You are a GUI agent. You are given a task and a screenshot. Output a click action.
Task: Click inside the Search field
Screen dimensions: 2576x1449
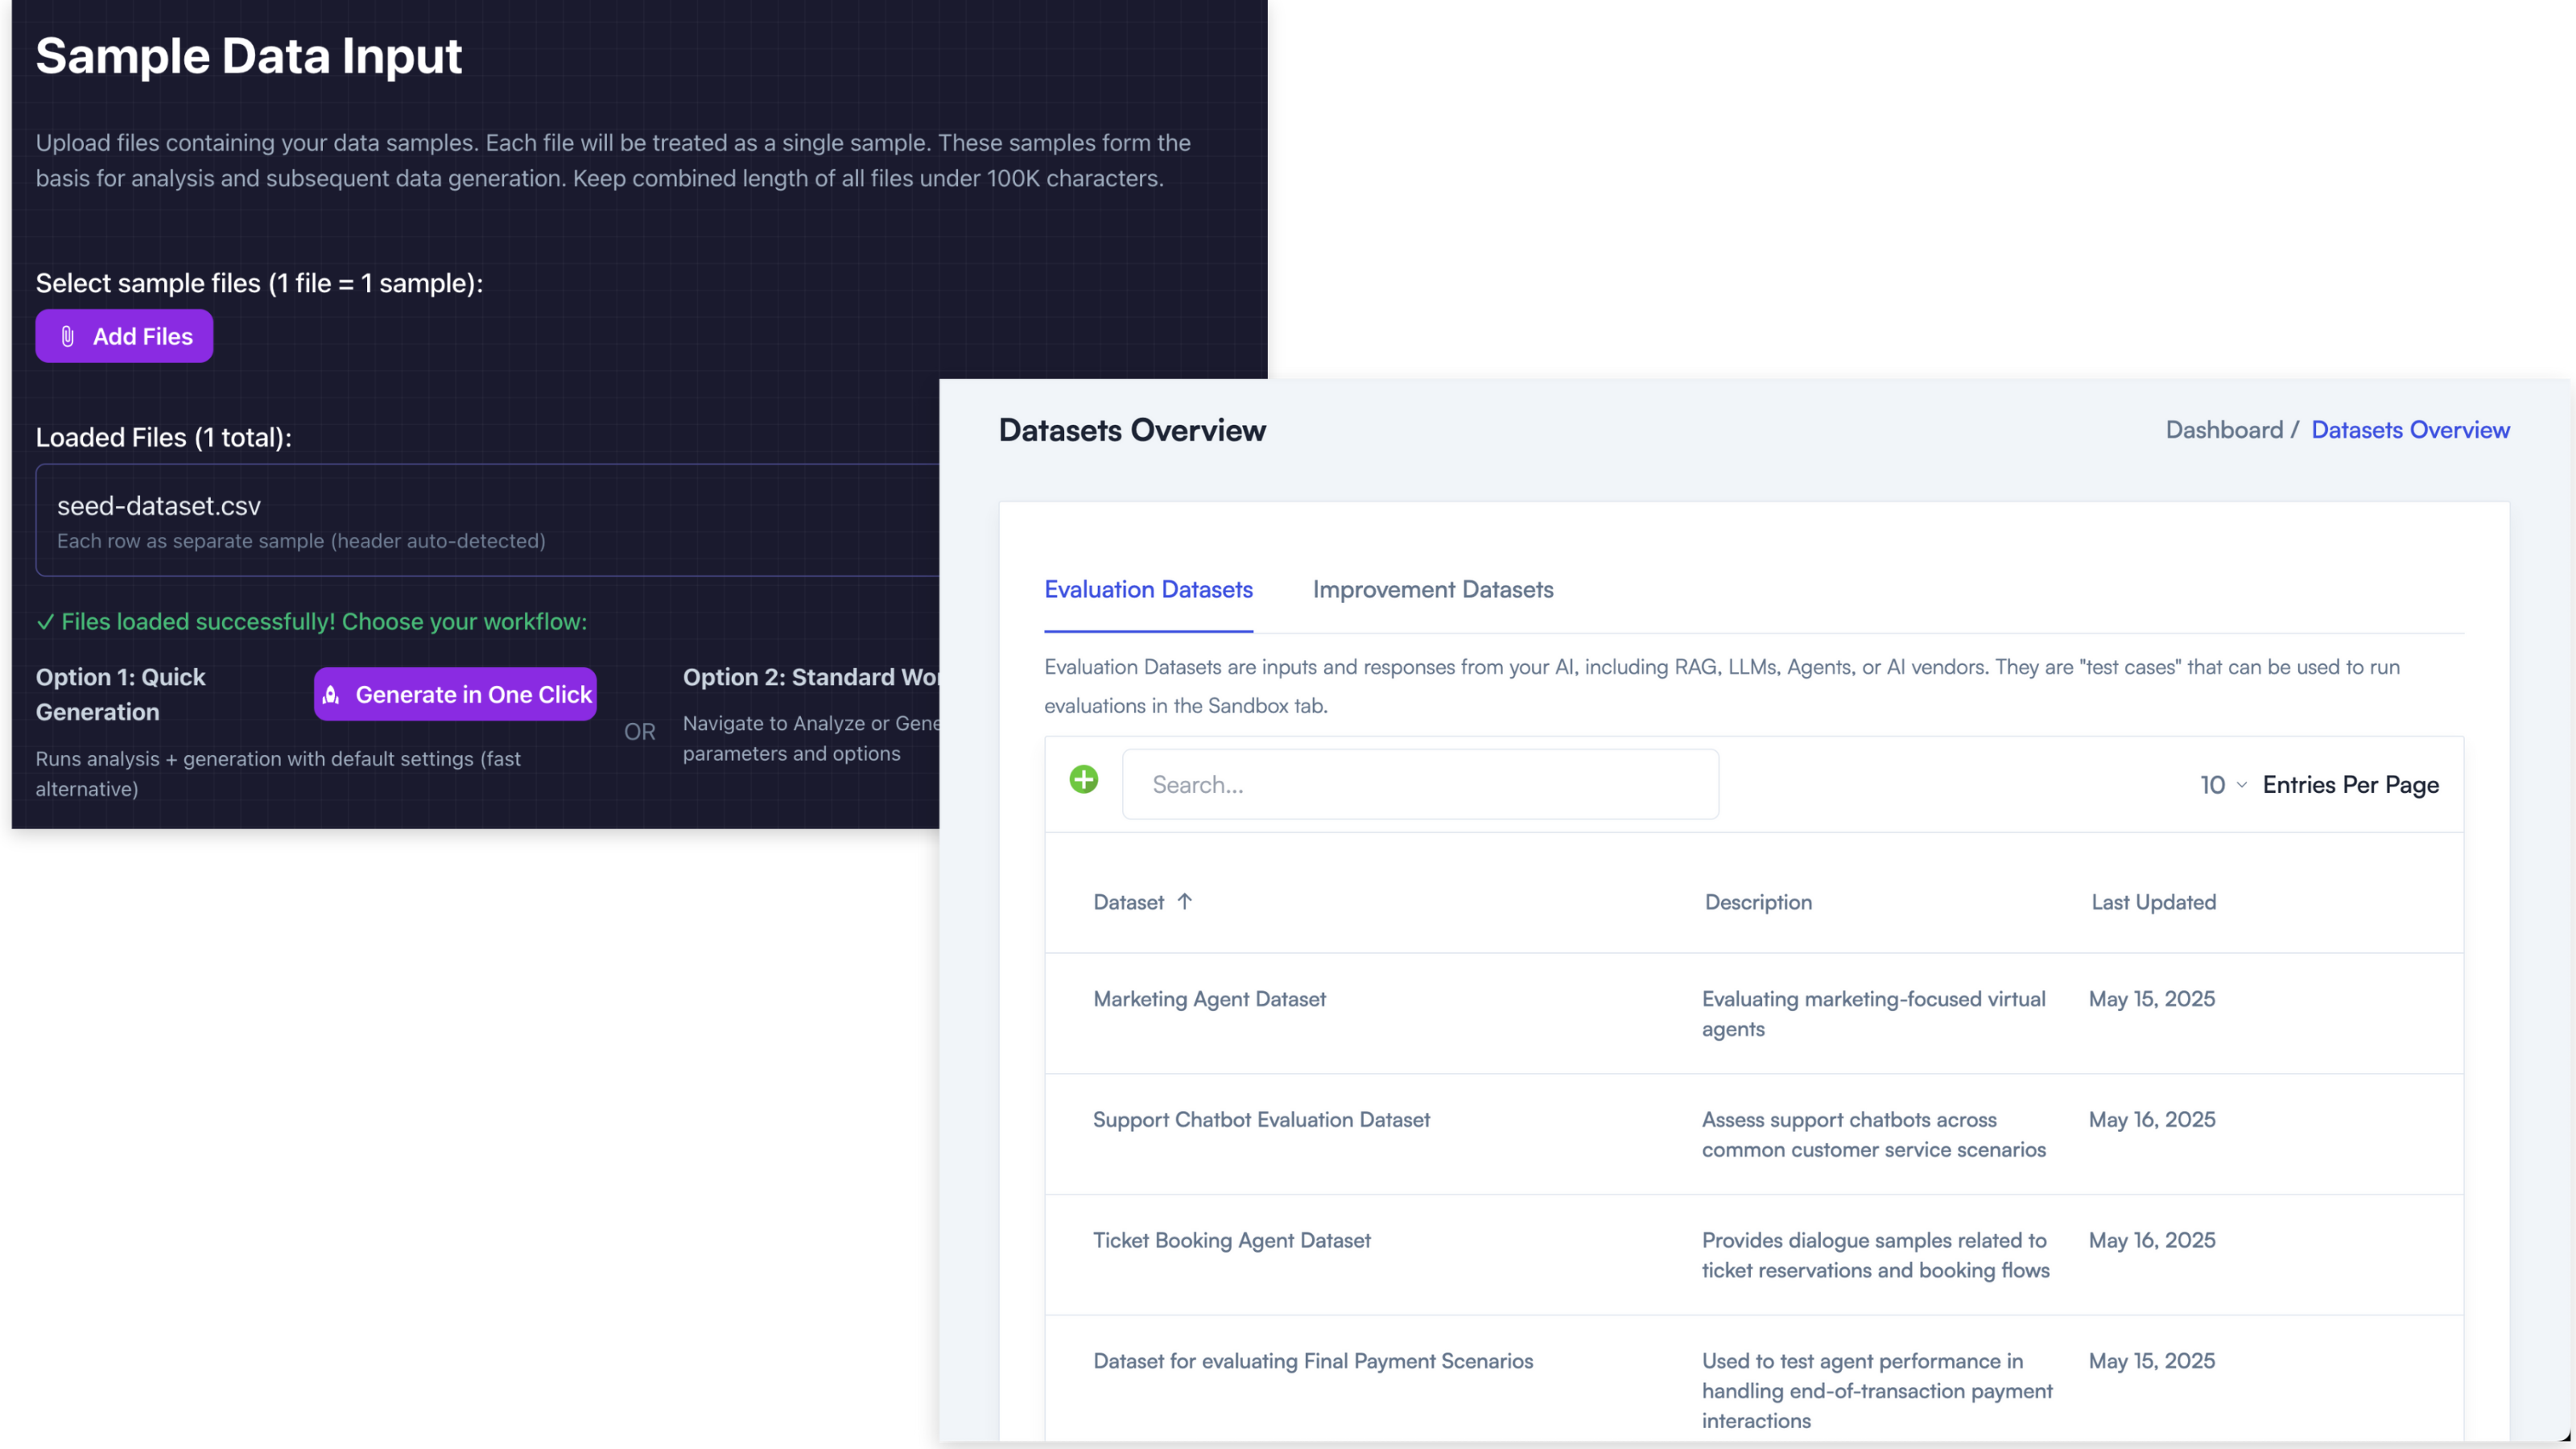tap(1419, 784)
